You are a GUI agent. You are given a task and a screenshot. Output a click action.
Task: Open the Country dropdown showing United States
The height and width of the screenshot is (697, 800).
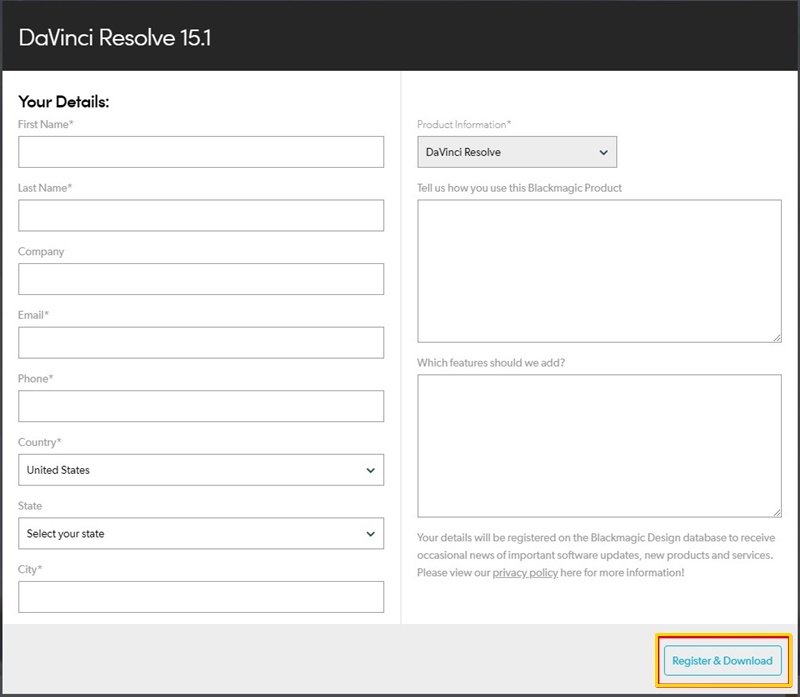pos(201,470)
